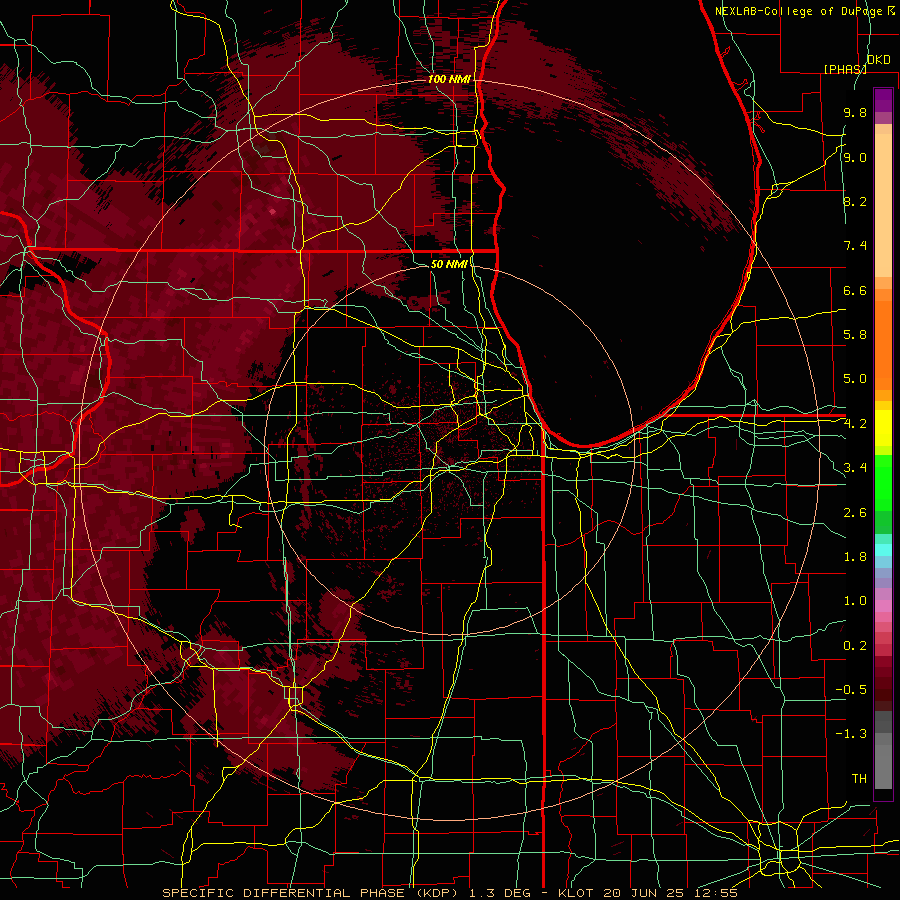
Task: Click the 1.0 scale value
Action: tap(855, 601)
